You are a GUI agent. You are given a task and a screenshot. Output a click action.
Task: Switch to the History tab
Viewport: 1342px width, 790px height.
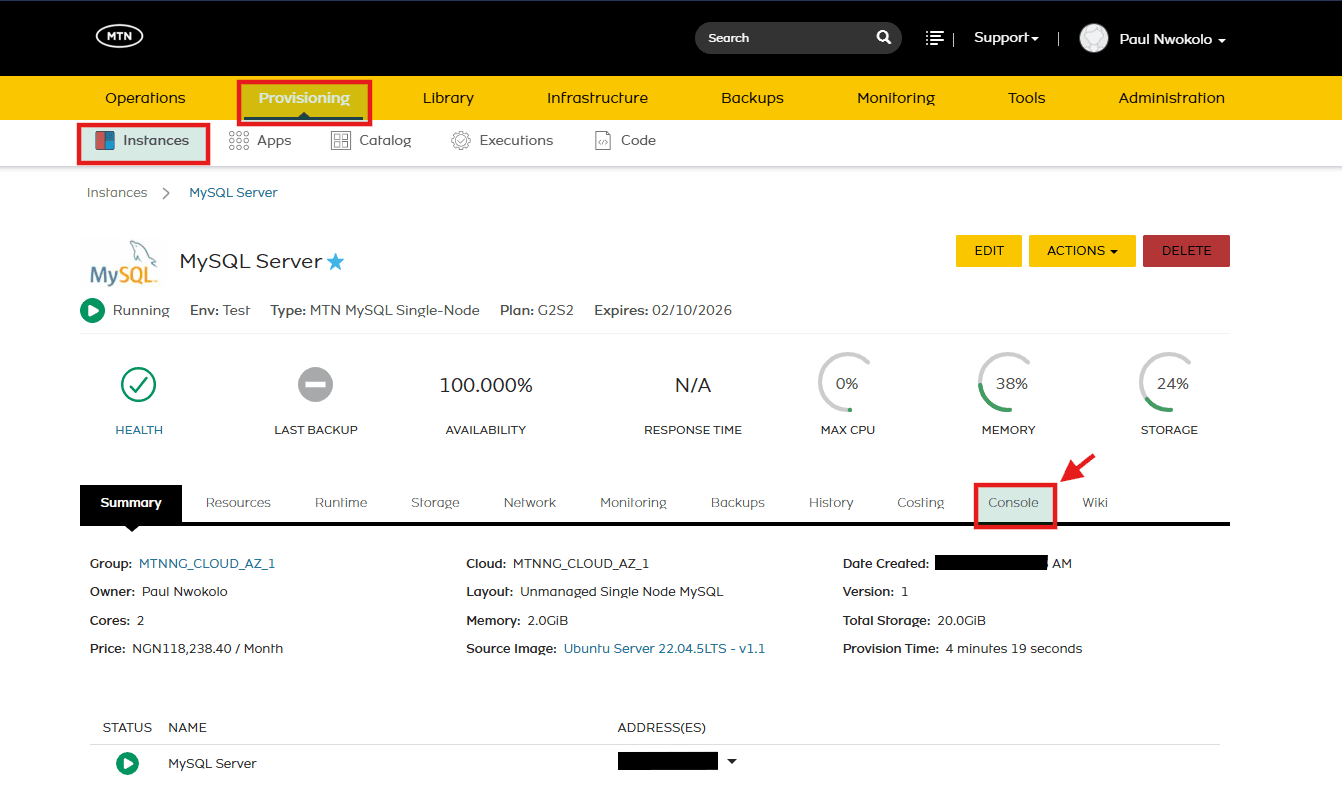pos(831,503)
